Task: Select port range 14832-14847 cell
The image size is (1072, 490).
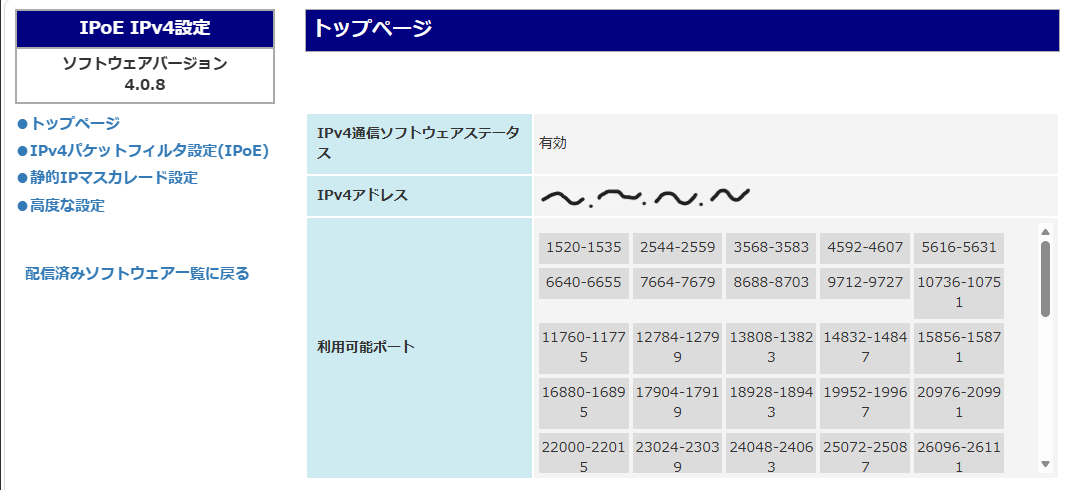Action: [865, 348]
